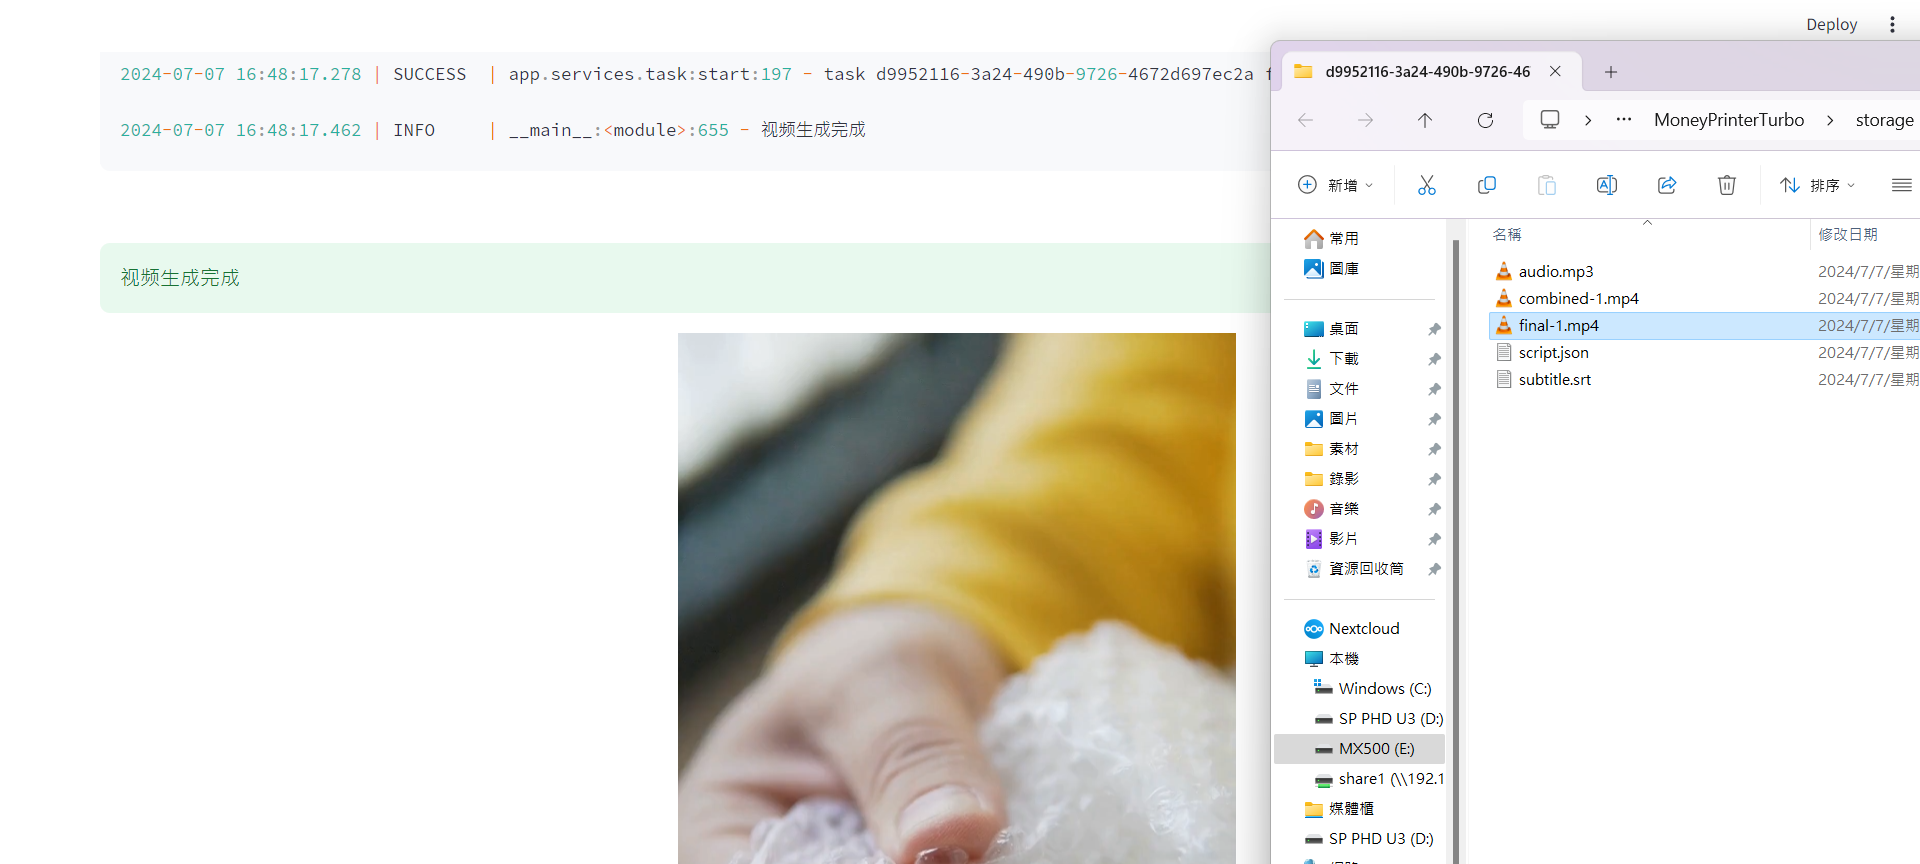1920x864 pixels.
Task: Rename the selected file
Action: (1607, 185)
